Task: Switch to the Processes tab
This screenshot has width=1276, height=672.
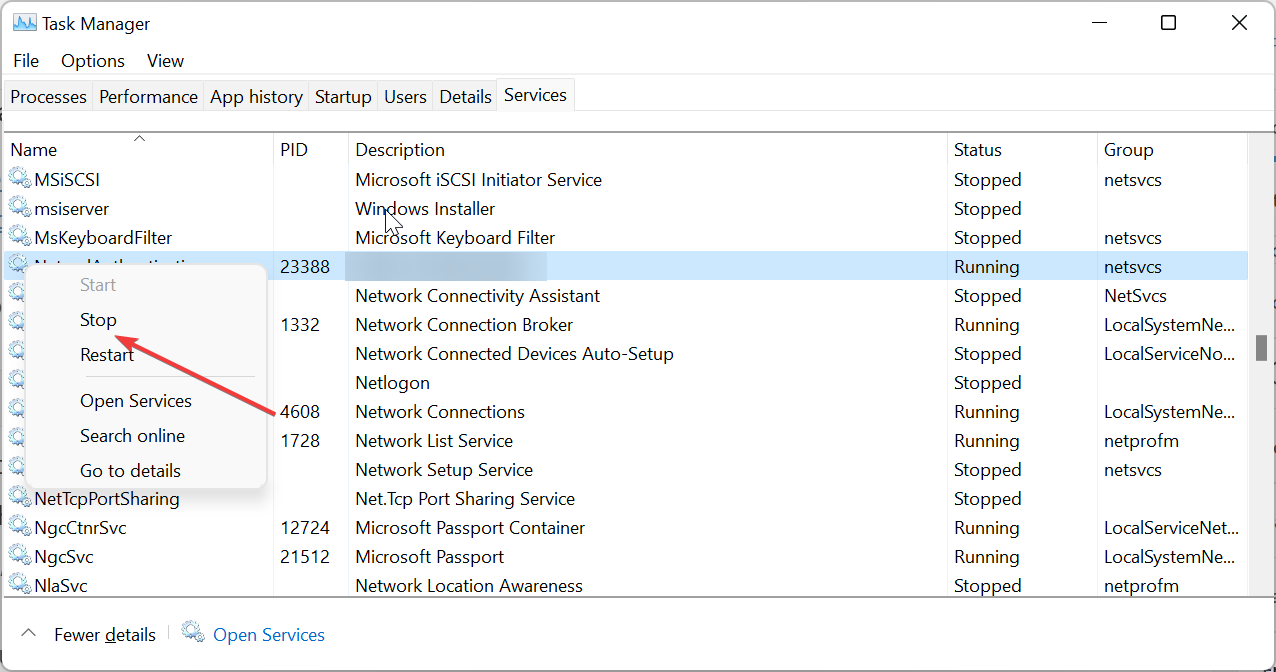Action: coord(48,97)
